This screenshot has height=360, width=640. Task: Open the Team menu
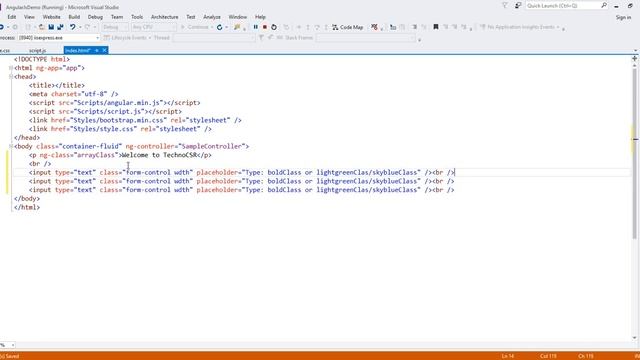pyautogui.click(x=117, y=17)
